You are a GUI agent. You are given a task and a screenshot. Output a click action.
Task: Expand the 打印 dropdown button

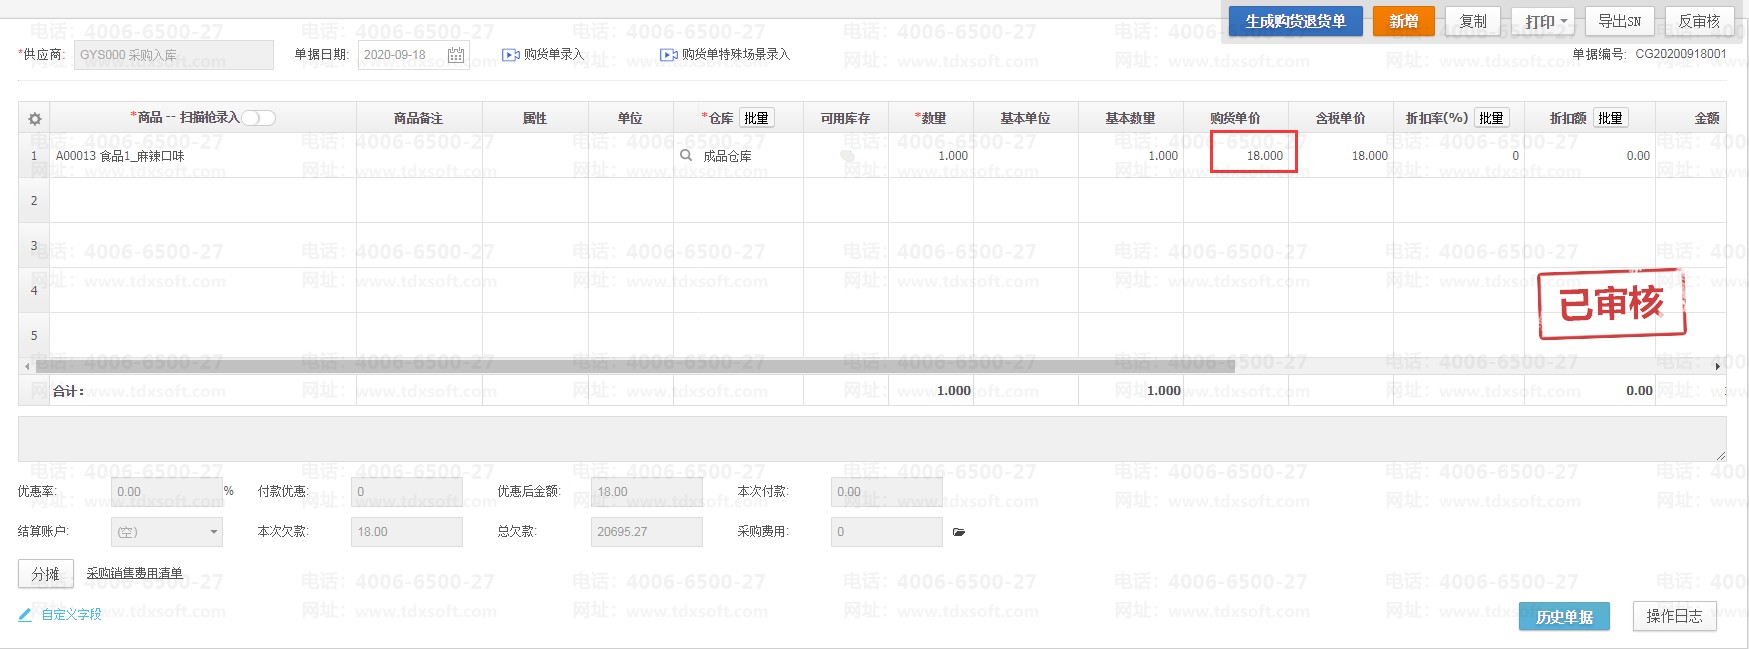point(1548,21)
